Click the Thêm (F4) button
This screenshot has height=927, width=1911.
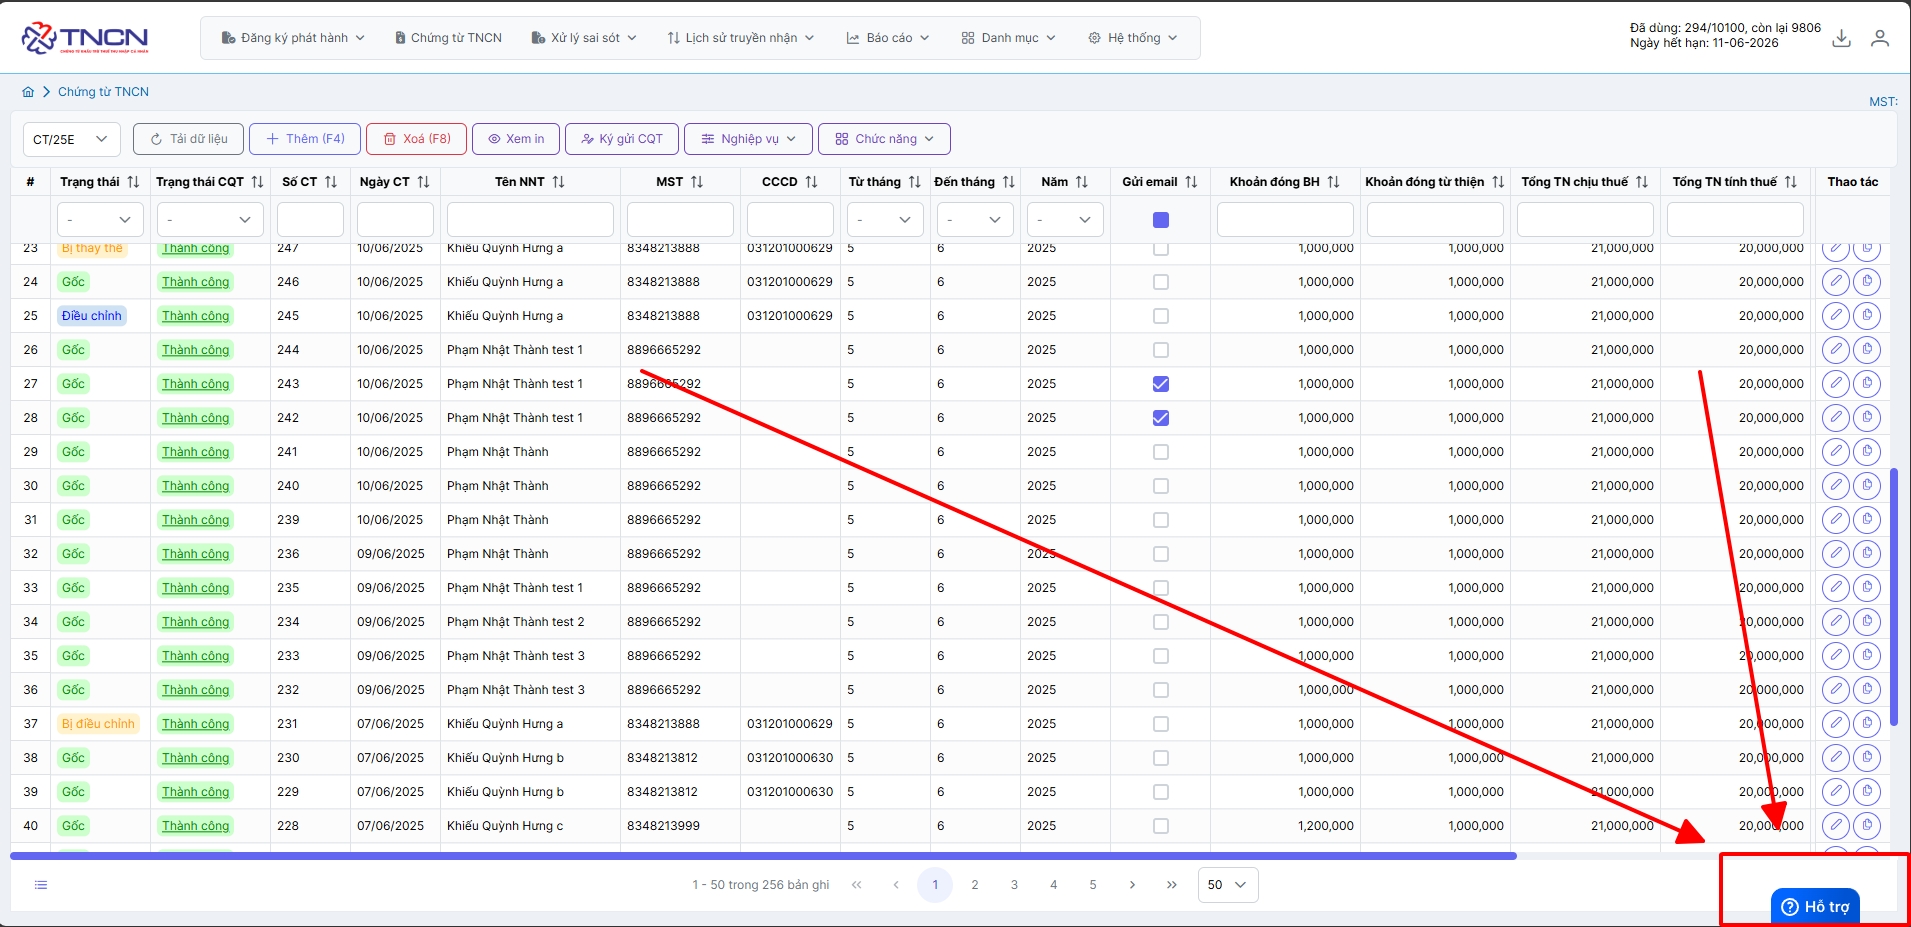click(305, 139)
